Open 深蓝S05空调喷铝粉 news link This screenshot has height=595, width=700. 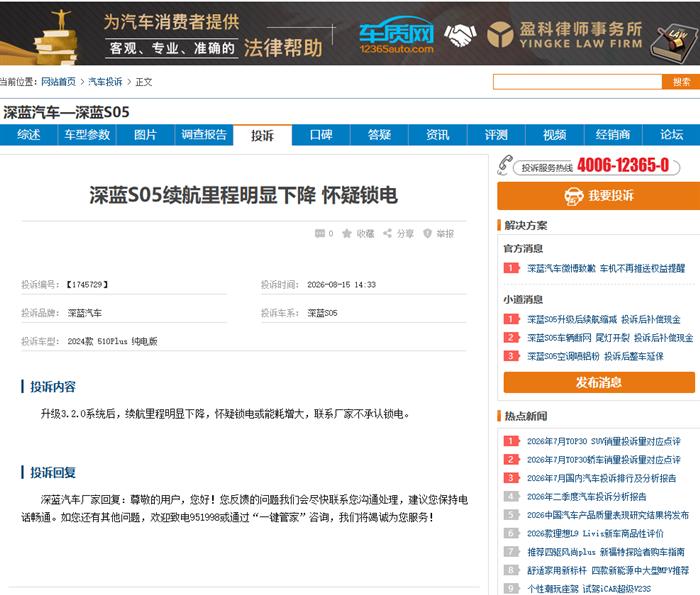coord(595,356)
